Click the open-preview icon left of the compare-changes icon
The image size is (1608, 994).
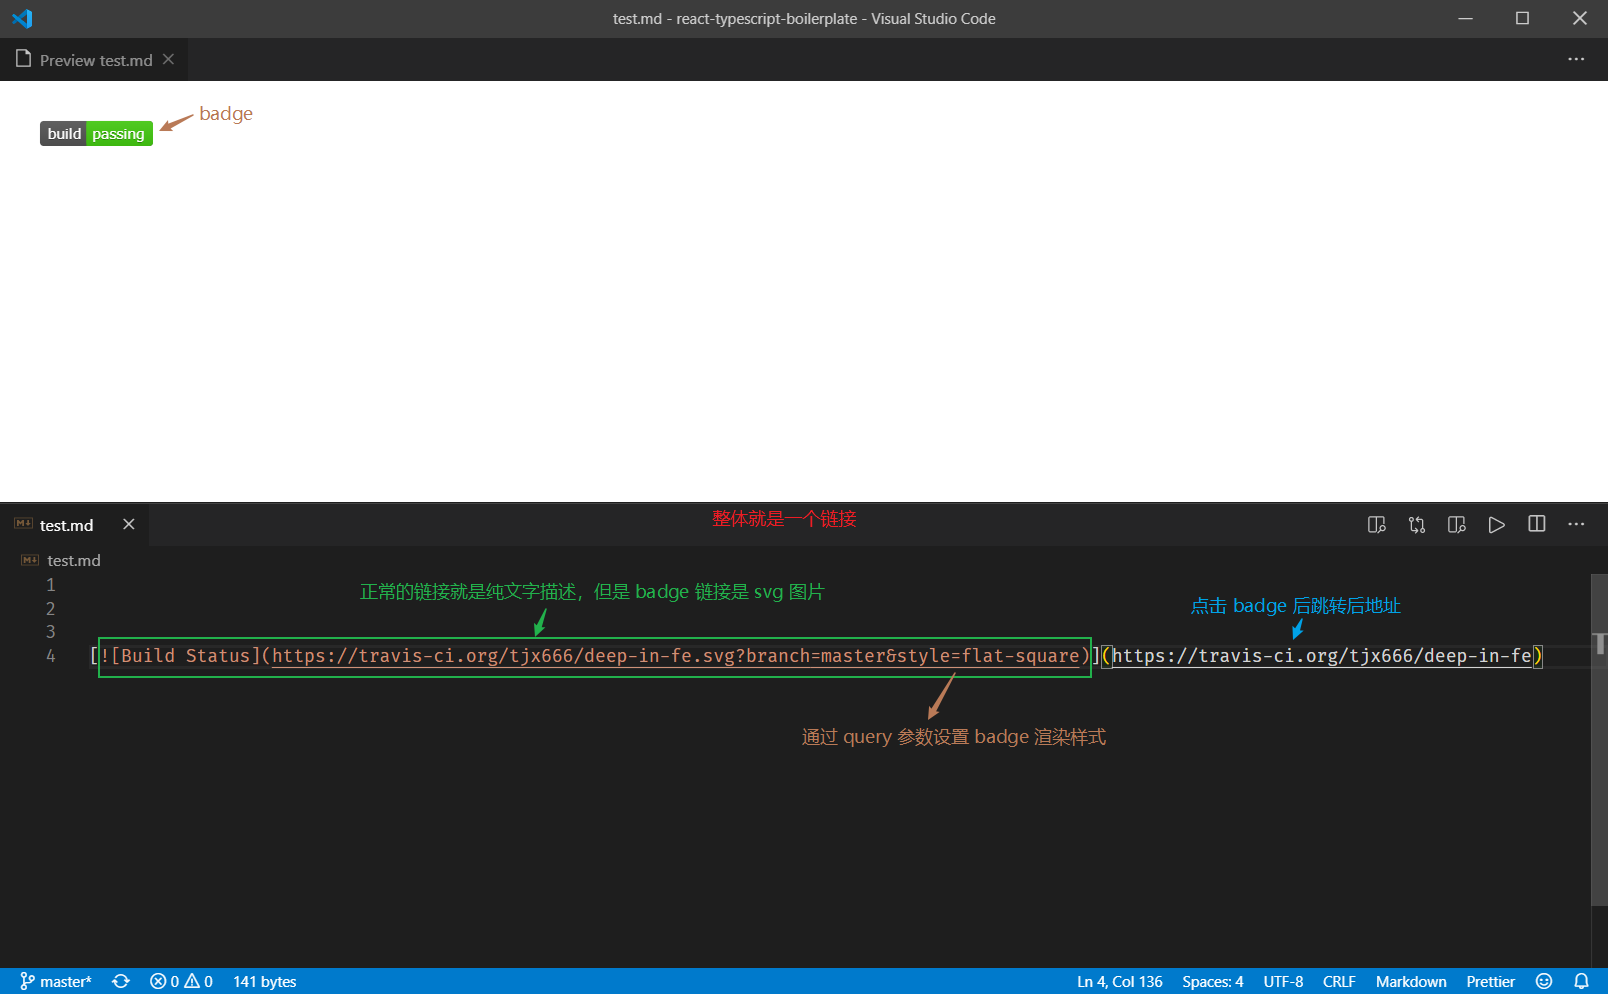[x=1377, y=525]
